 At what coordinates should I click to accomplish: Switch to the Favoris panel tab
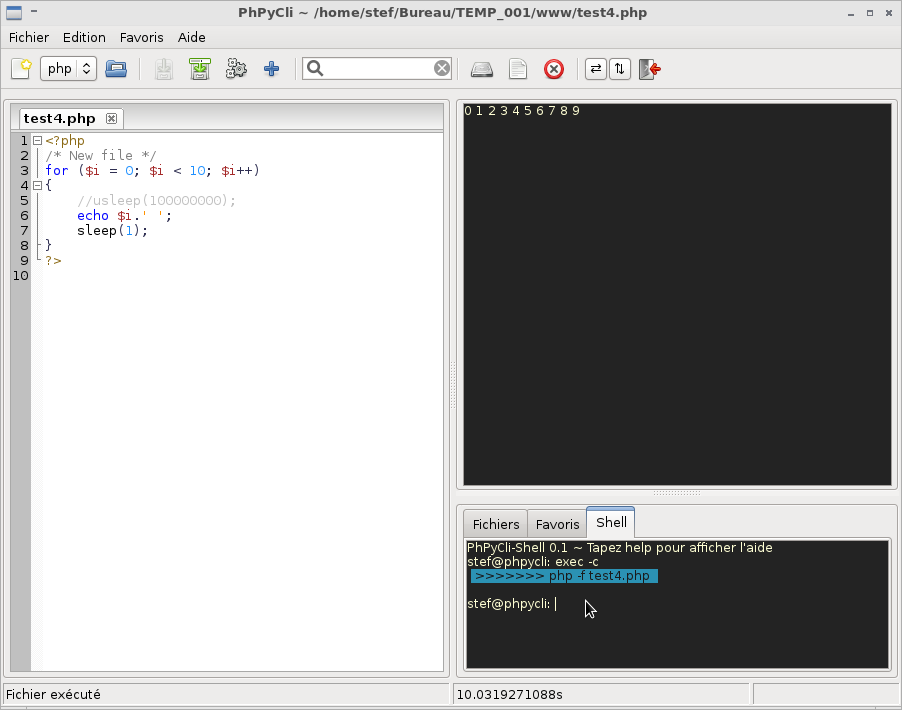[x=557, y=524]
